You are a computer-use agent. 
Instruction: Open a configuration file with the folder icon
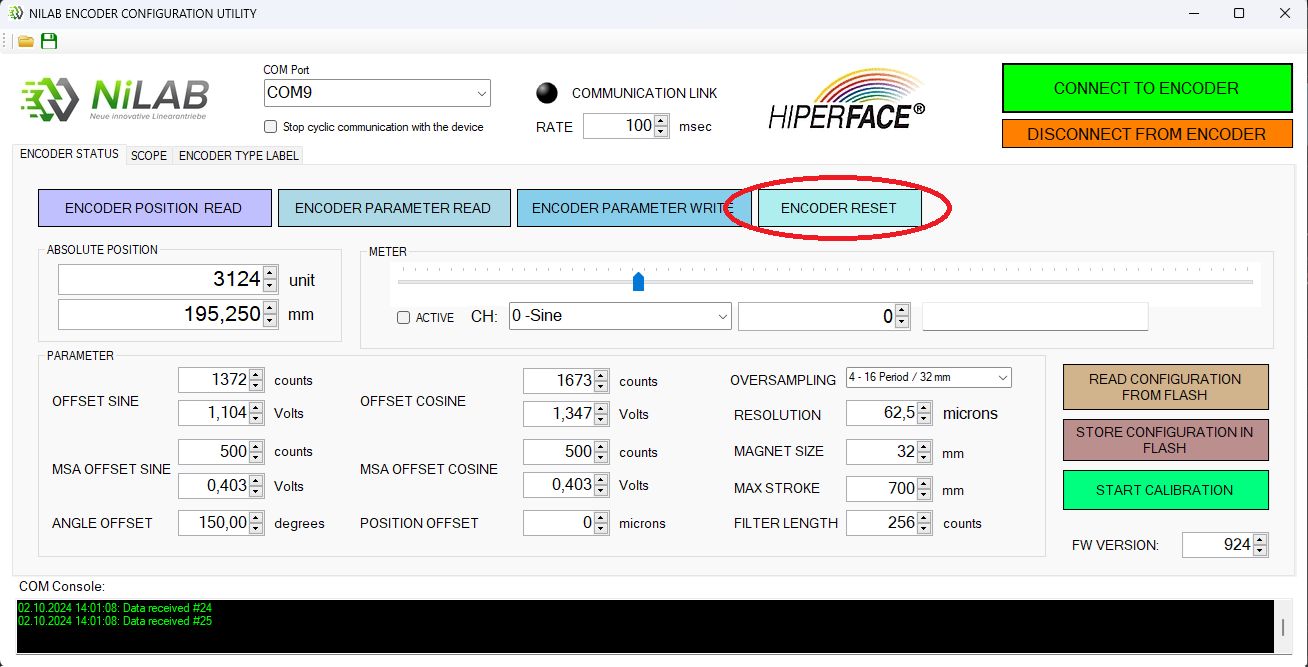[x=25, y=41]
